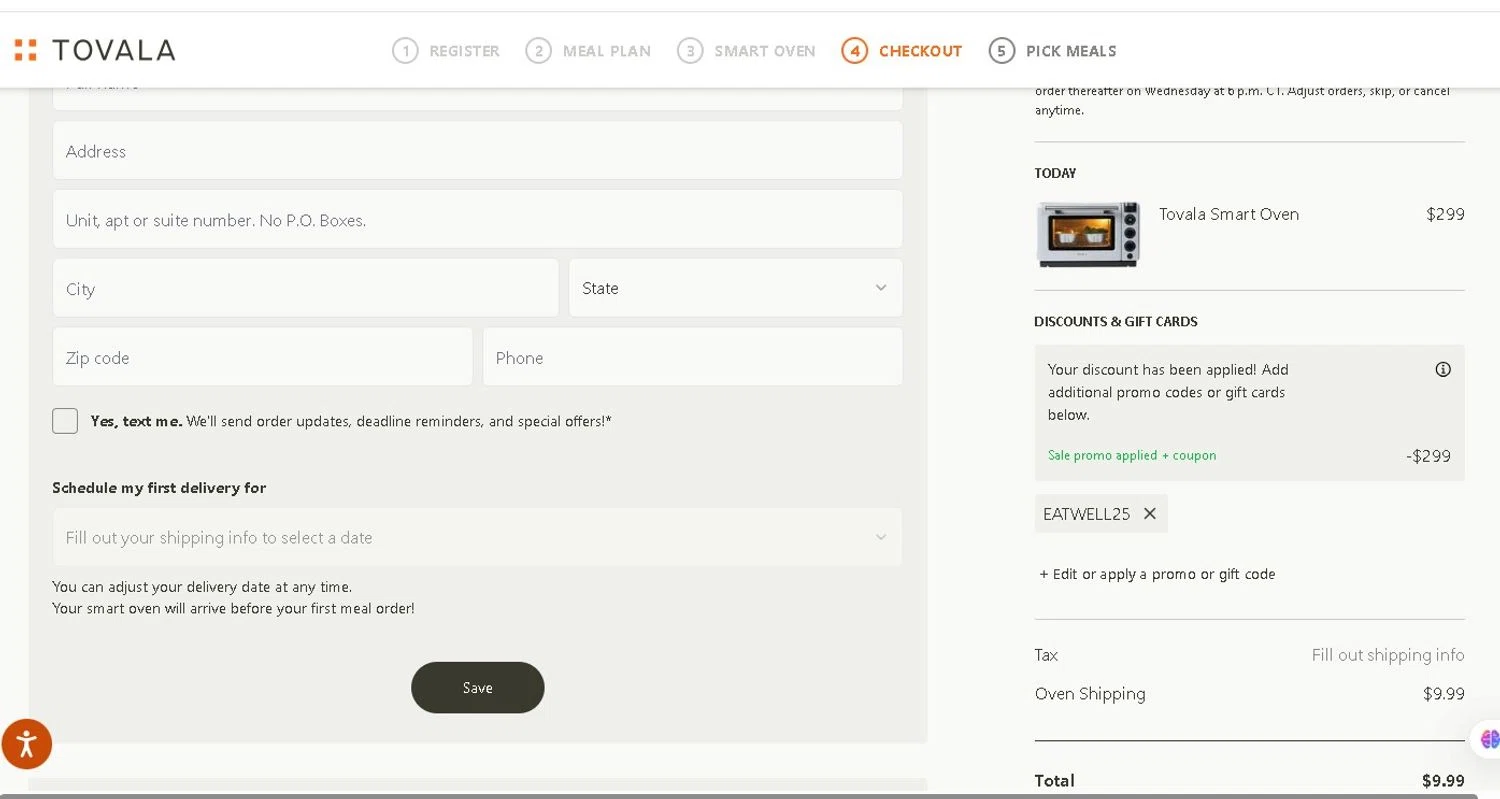Click the 'Tovala Smart Oven' item name

coord(1229,214)
